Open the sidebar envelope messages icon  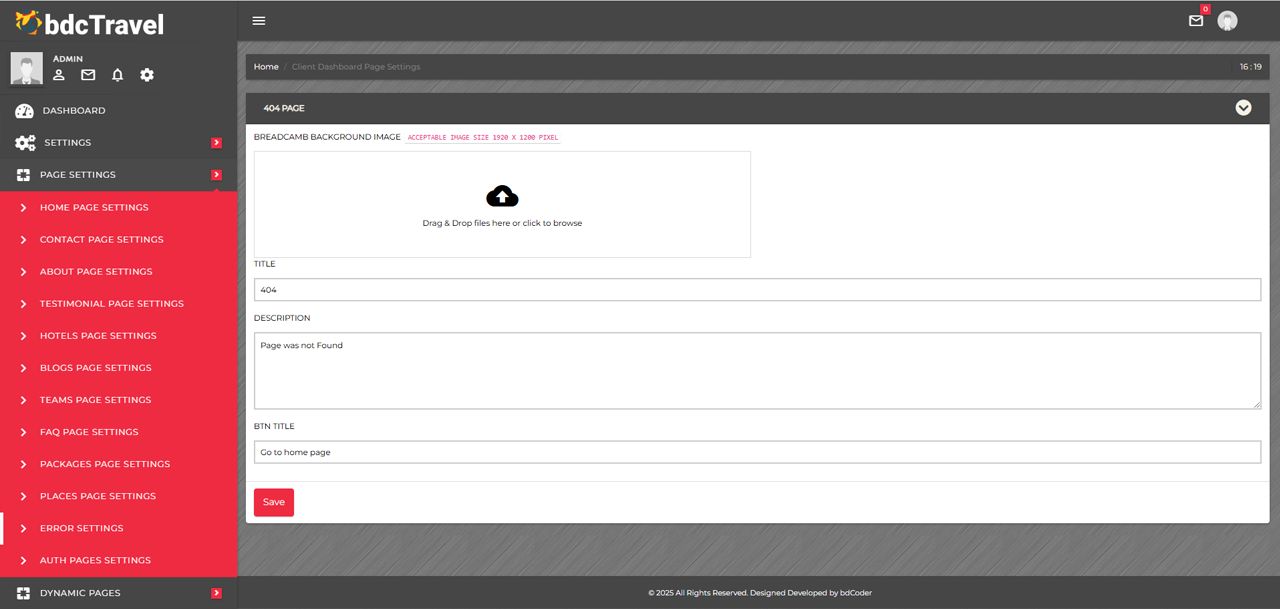(88, 75)
